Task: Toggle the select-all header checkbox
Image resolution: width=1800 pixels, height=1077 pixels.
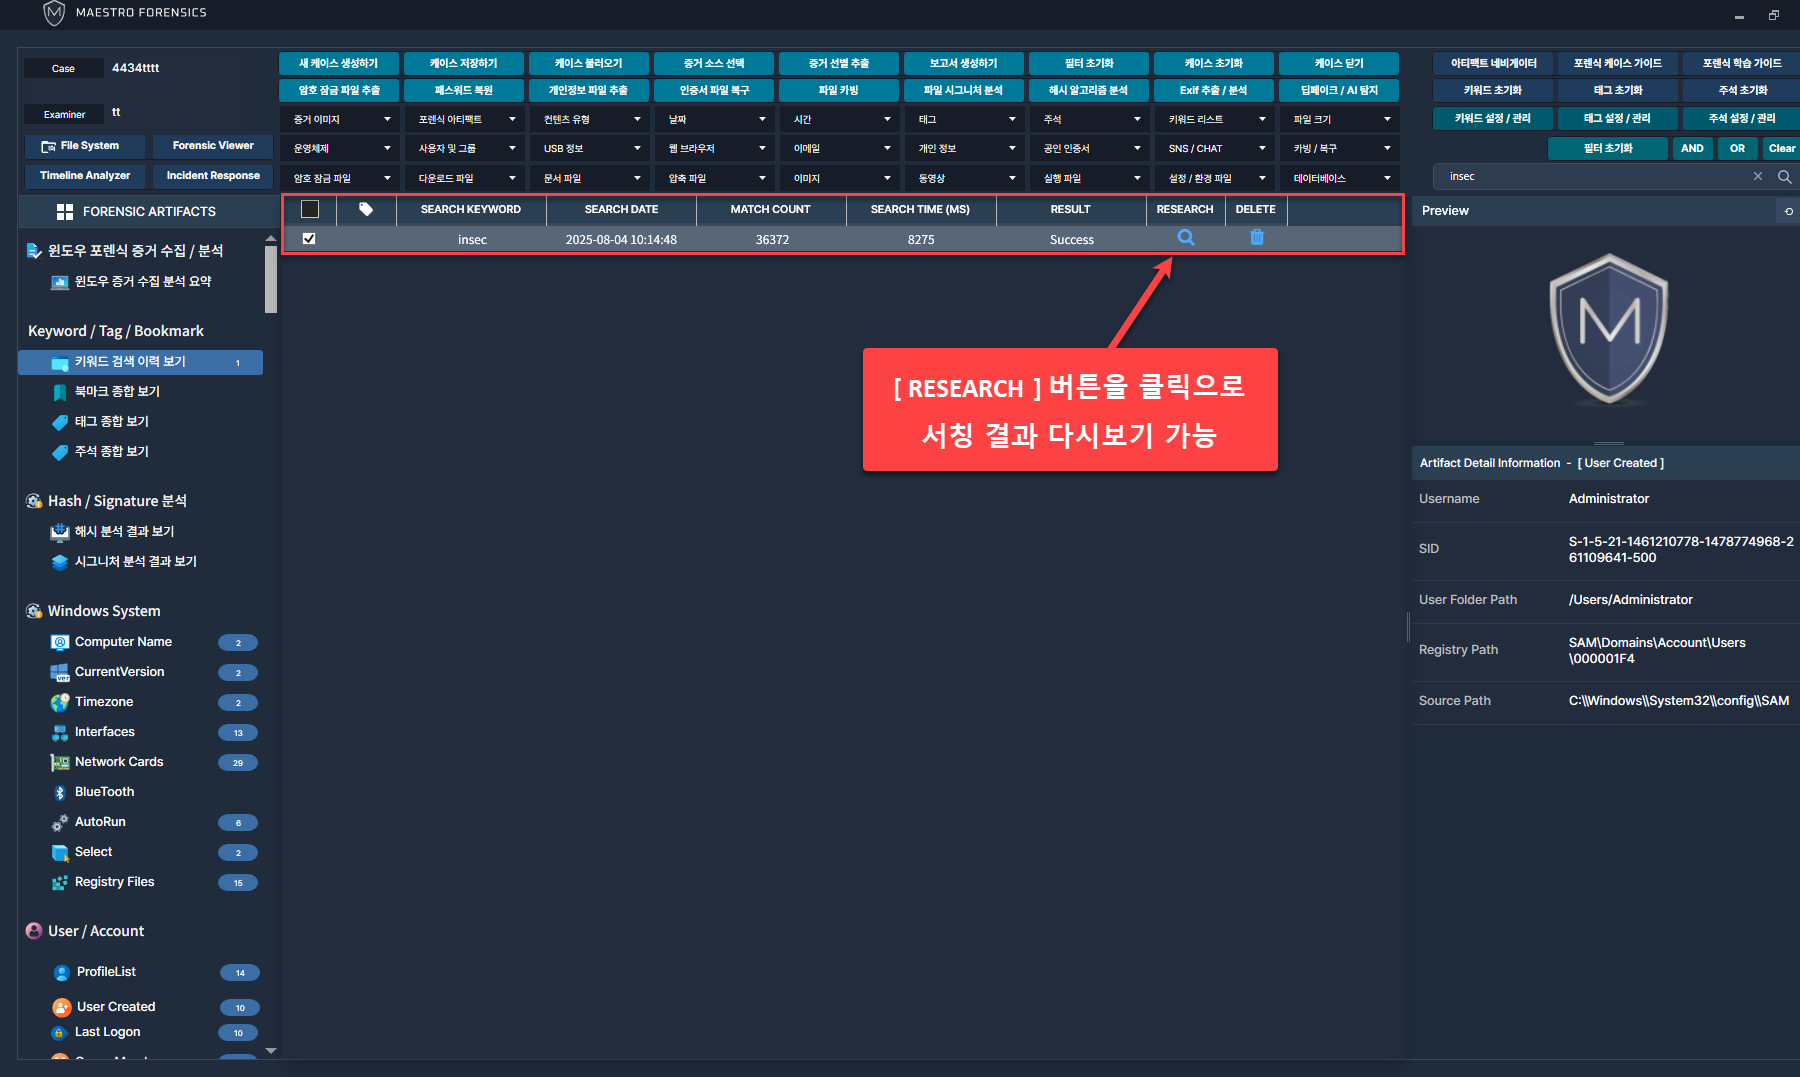Action: tap(310, 209)
